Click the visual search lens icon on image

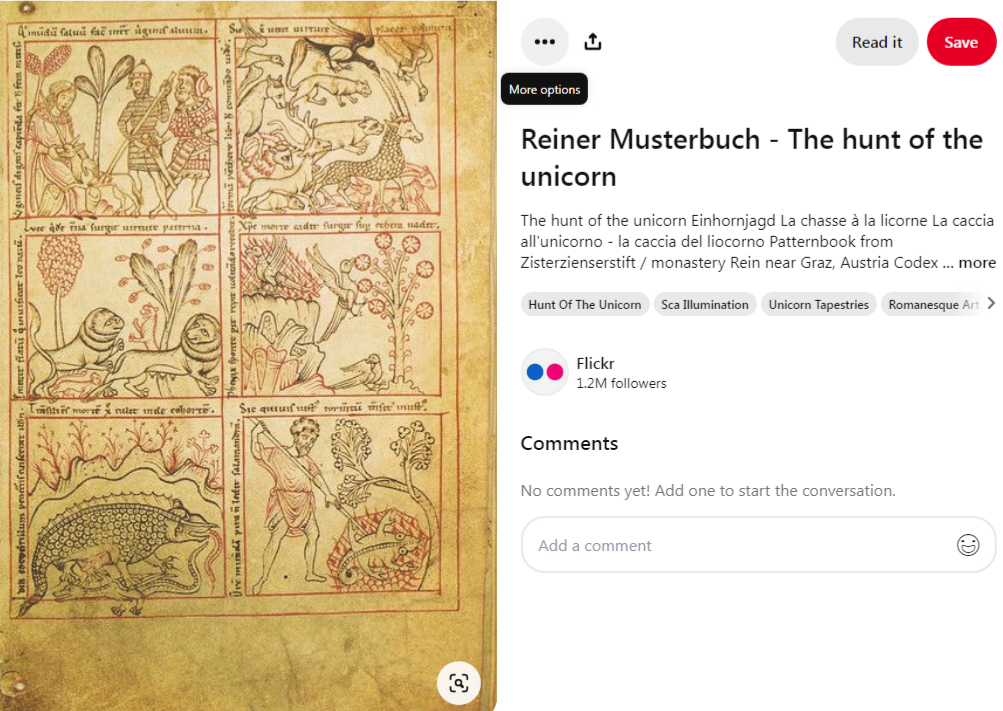click(x=459, y=683)
